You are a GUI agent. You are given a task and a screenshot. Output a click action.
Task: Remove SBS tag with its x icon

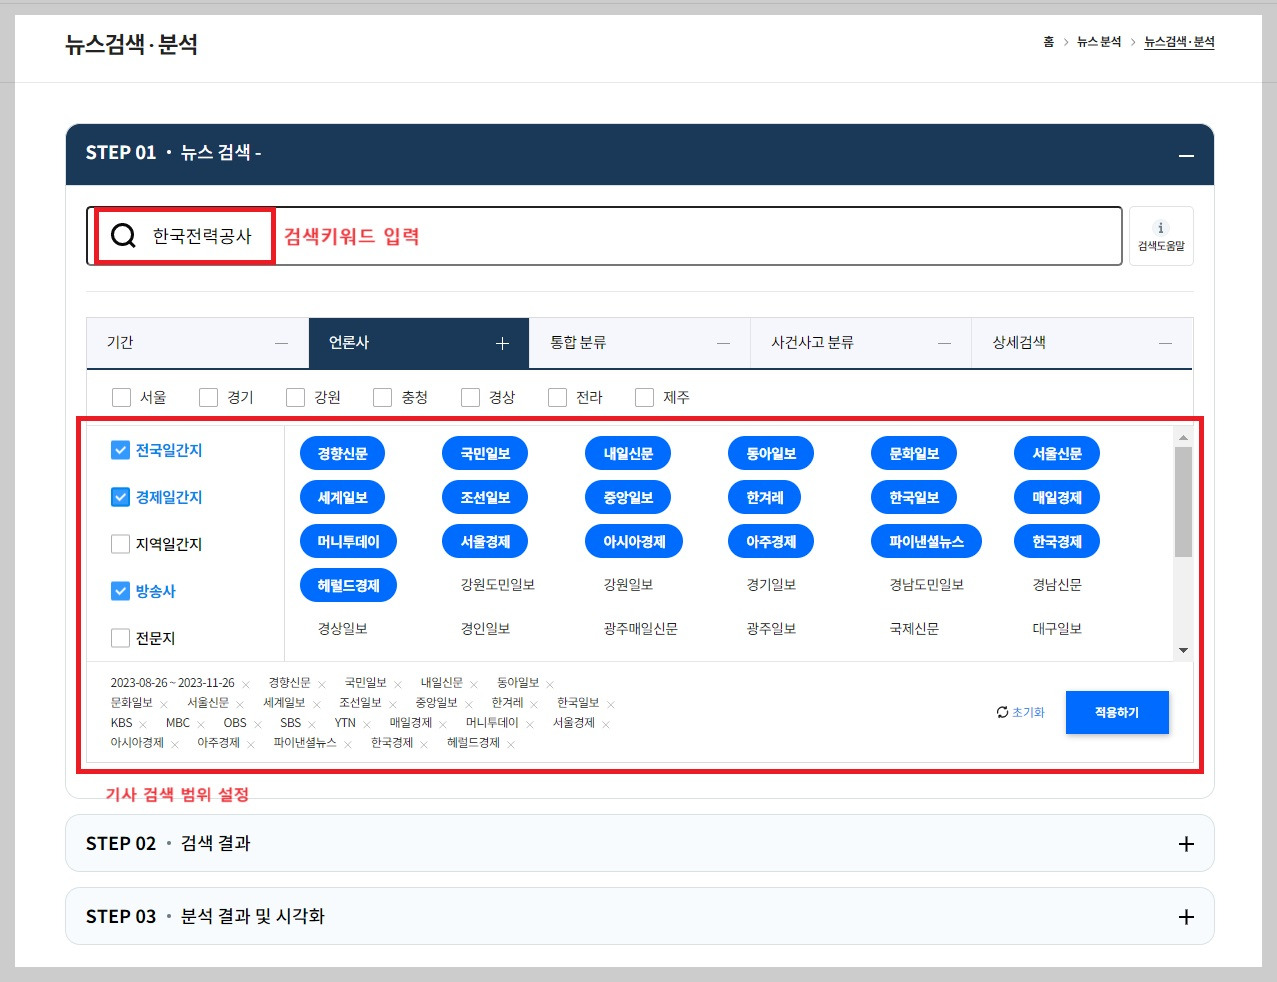click(x=312, y=725)
